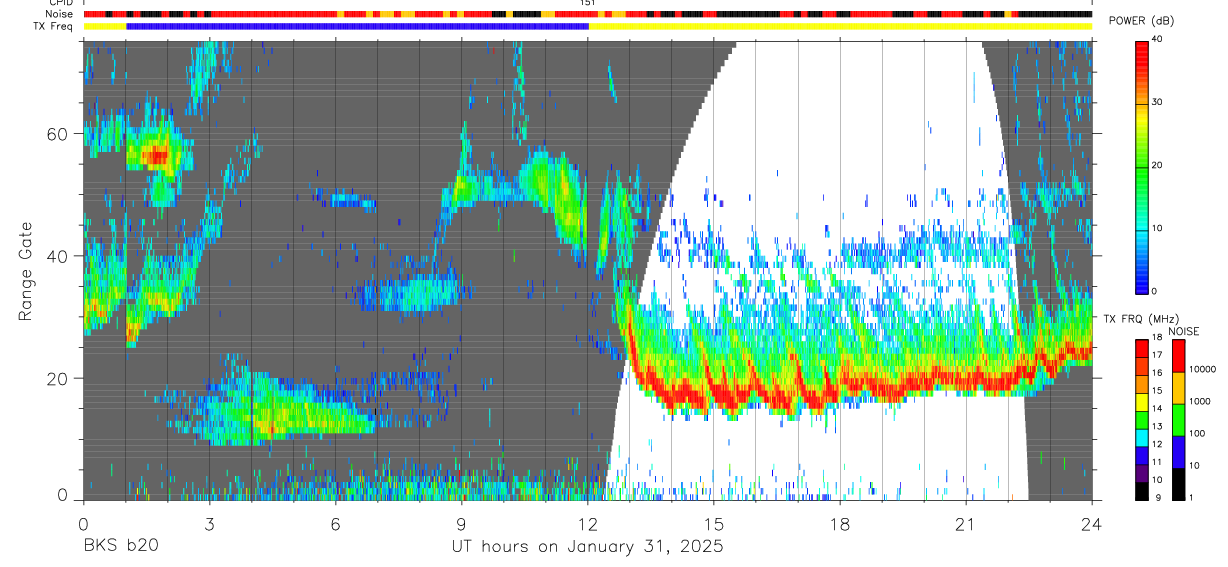Click x-axis hour tick label 15
This screenshot has width=1228, height=567.
713,523
